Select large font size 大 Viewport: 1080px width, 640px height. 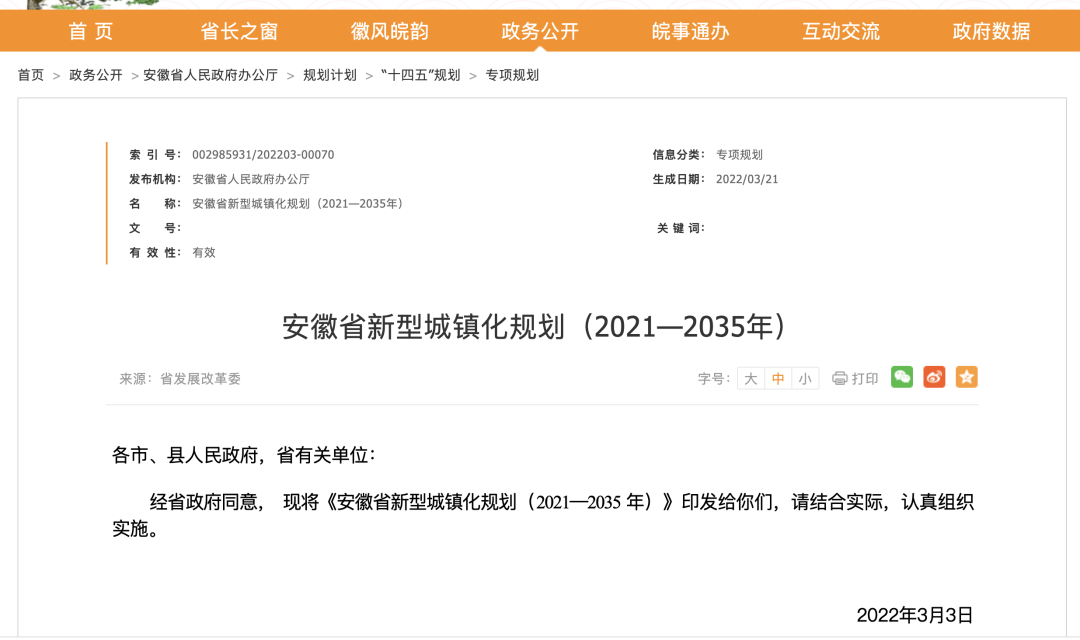[x=751, y=378]
